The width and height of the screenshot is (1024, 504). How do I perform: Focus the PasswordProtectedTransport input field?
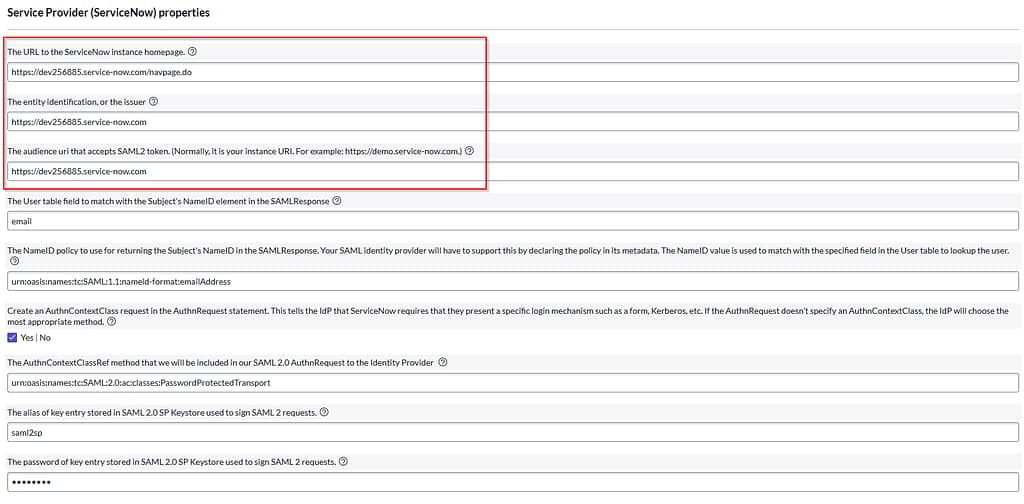coord(513,383)
